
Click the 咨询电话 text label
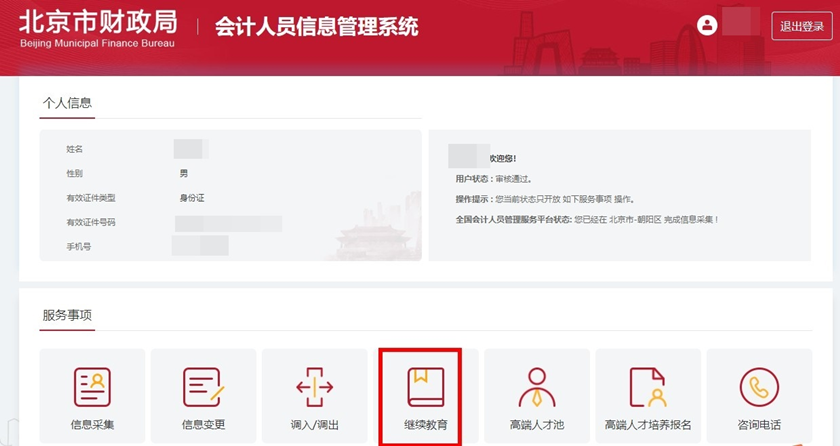tap(759, 425)
